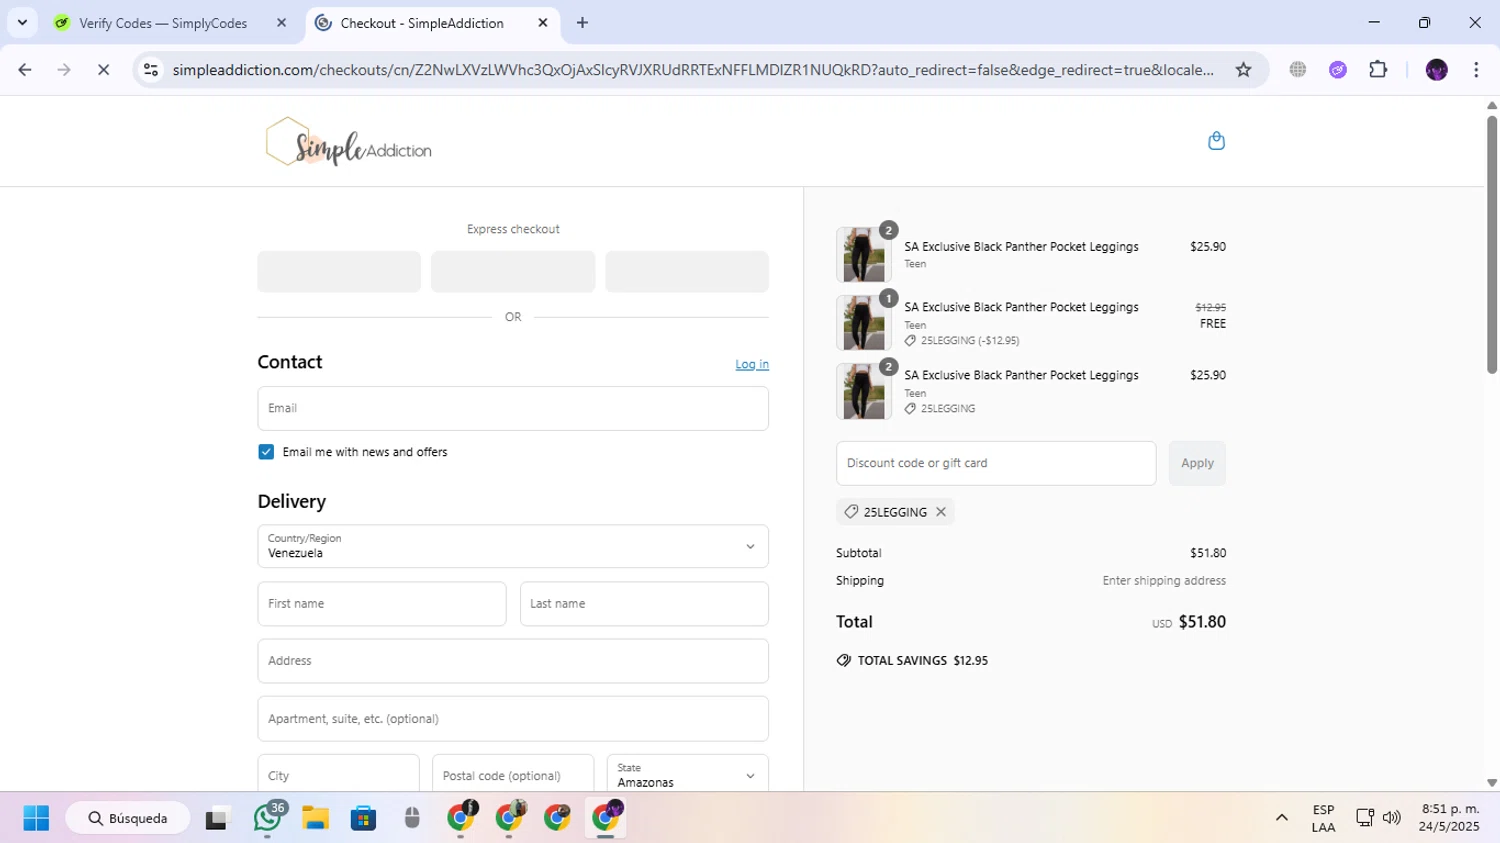The image size is (1500, 843).
Task: Click the ESP LAA language indicator
Action: click(x=1323, y=818)
